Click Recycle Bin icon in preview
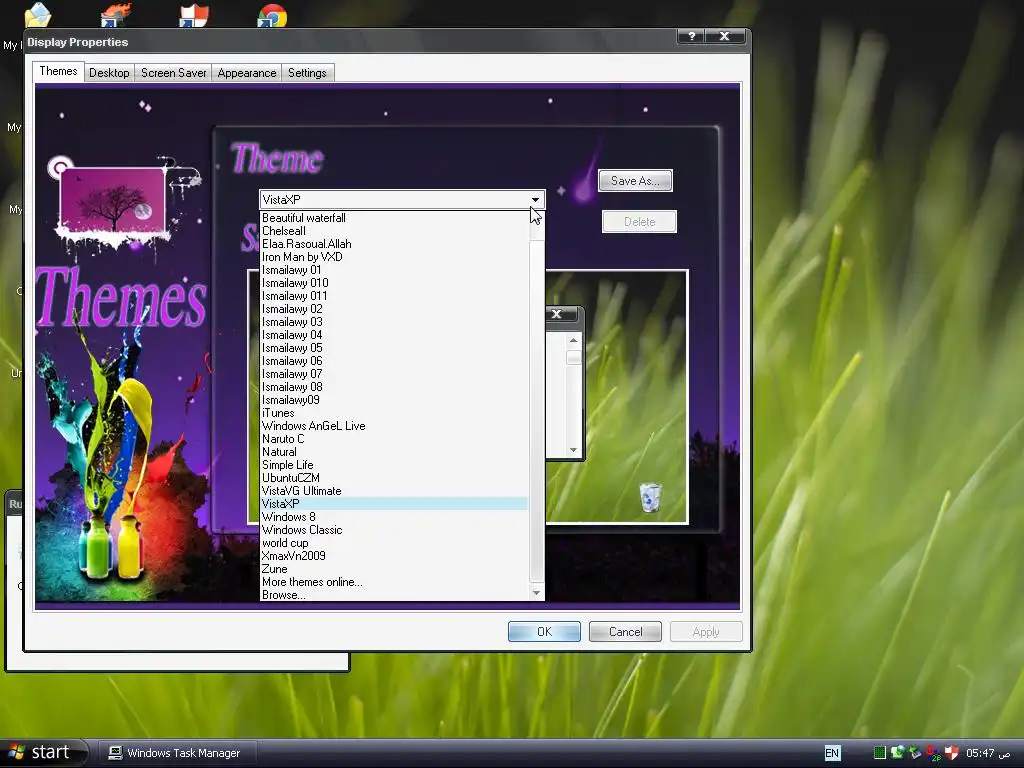Viewport: 1024px width, 768px height. coord(650,498)
